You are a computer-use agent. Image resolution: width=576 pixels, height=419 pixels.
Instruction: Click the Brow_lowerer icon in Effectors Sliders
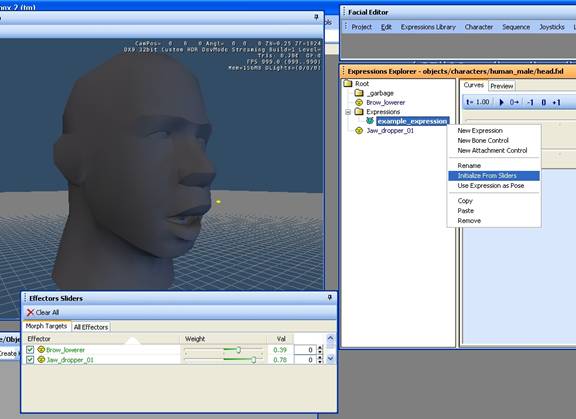(x=41, y=350)
